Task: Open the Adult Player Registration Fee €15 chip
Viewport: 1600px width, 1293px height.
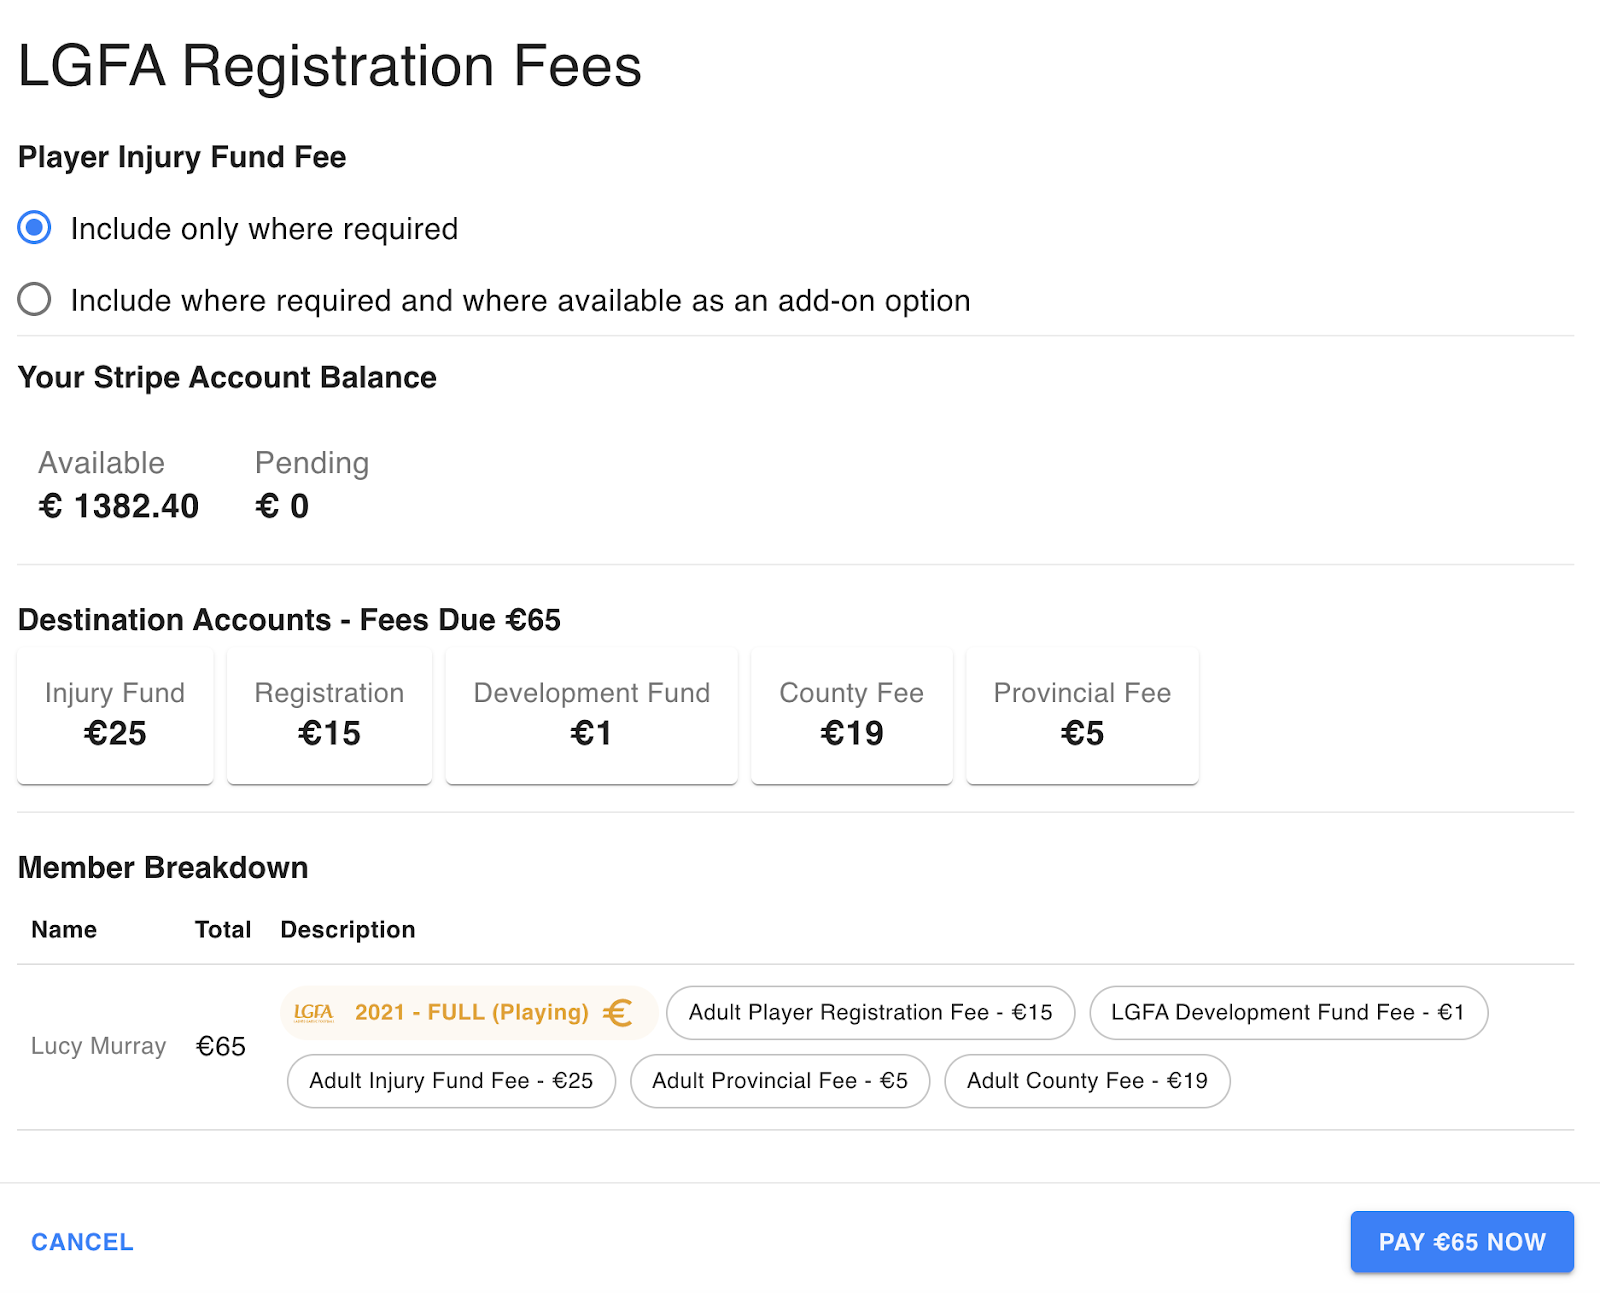Action: [869, 1012]
